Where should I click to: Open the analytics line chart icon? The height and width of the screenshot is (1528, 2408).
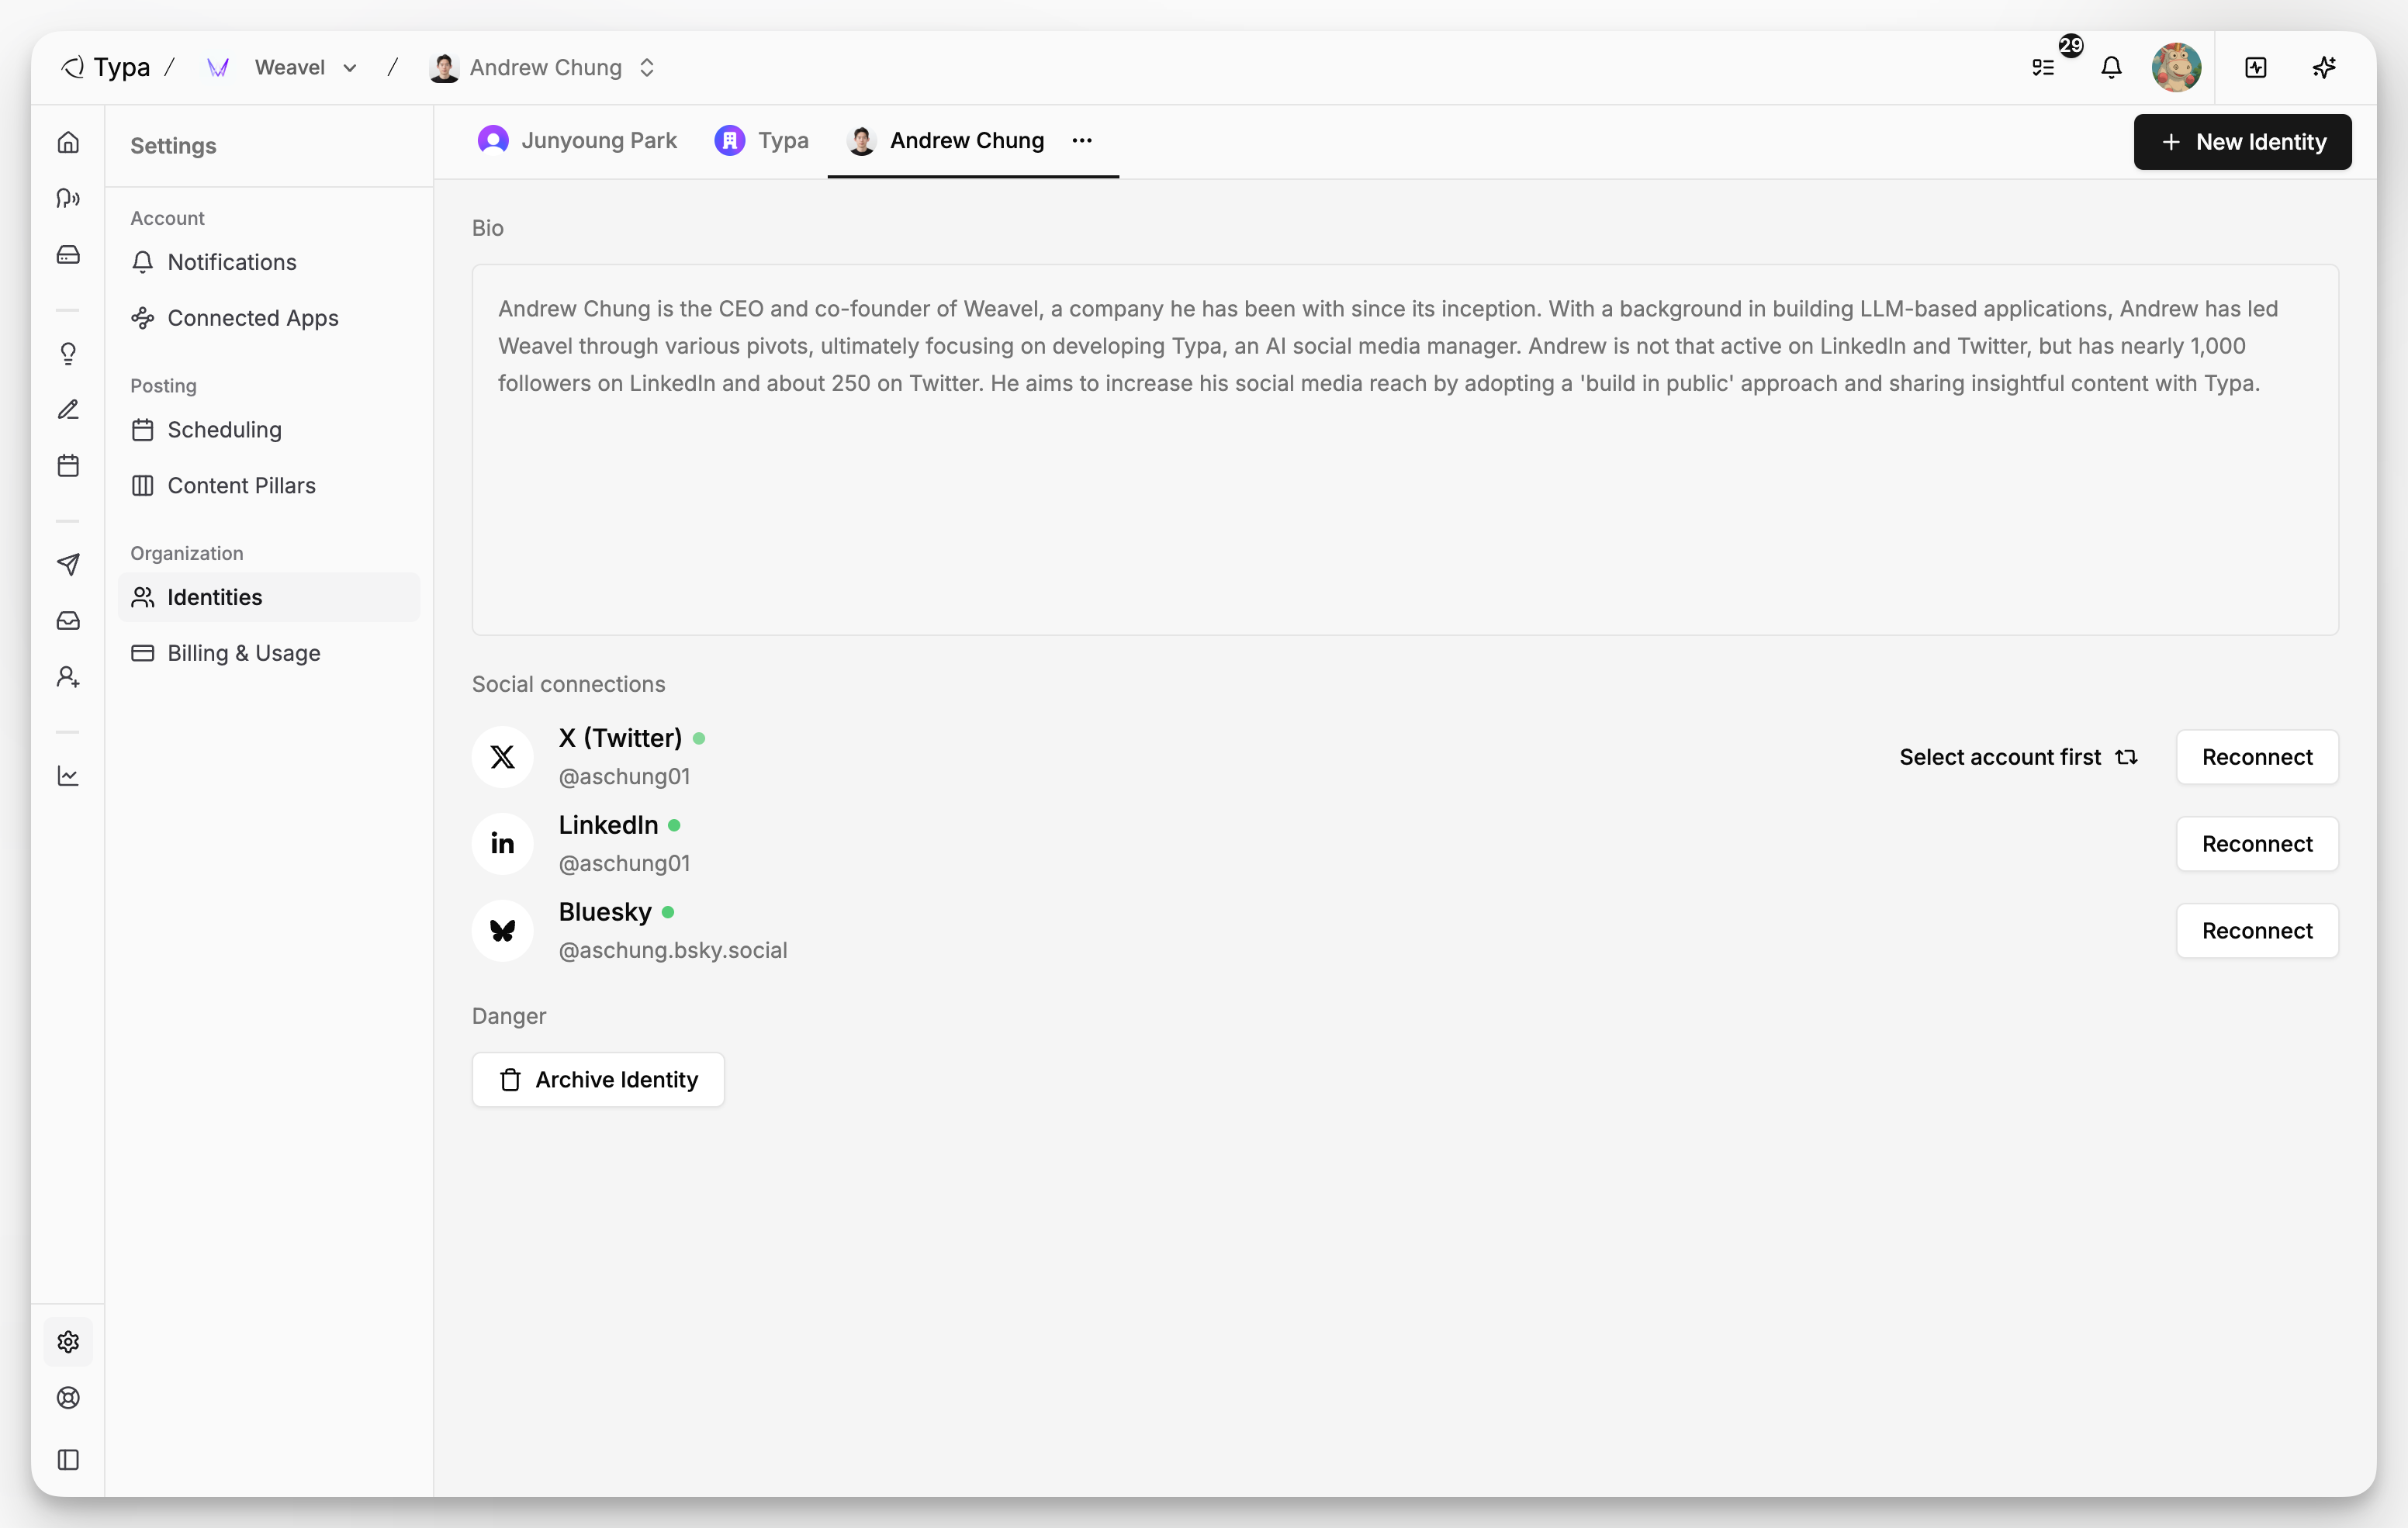click(68, 775)
